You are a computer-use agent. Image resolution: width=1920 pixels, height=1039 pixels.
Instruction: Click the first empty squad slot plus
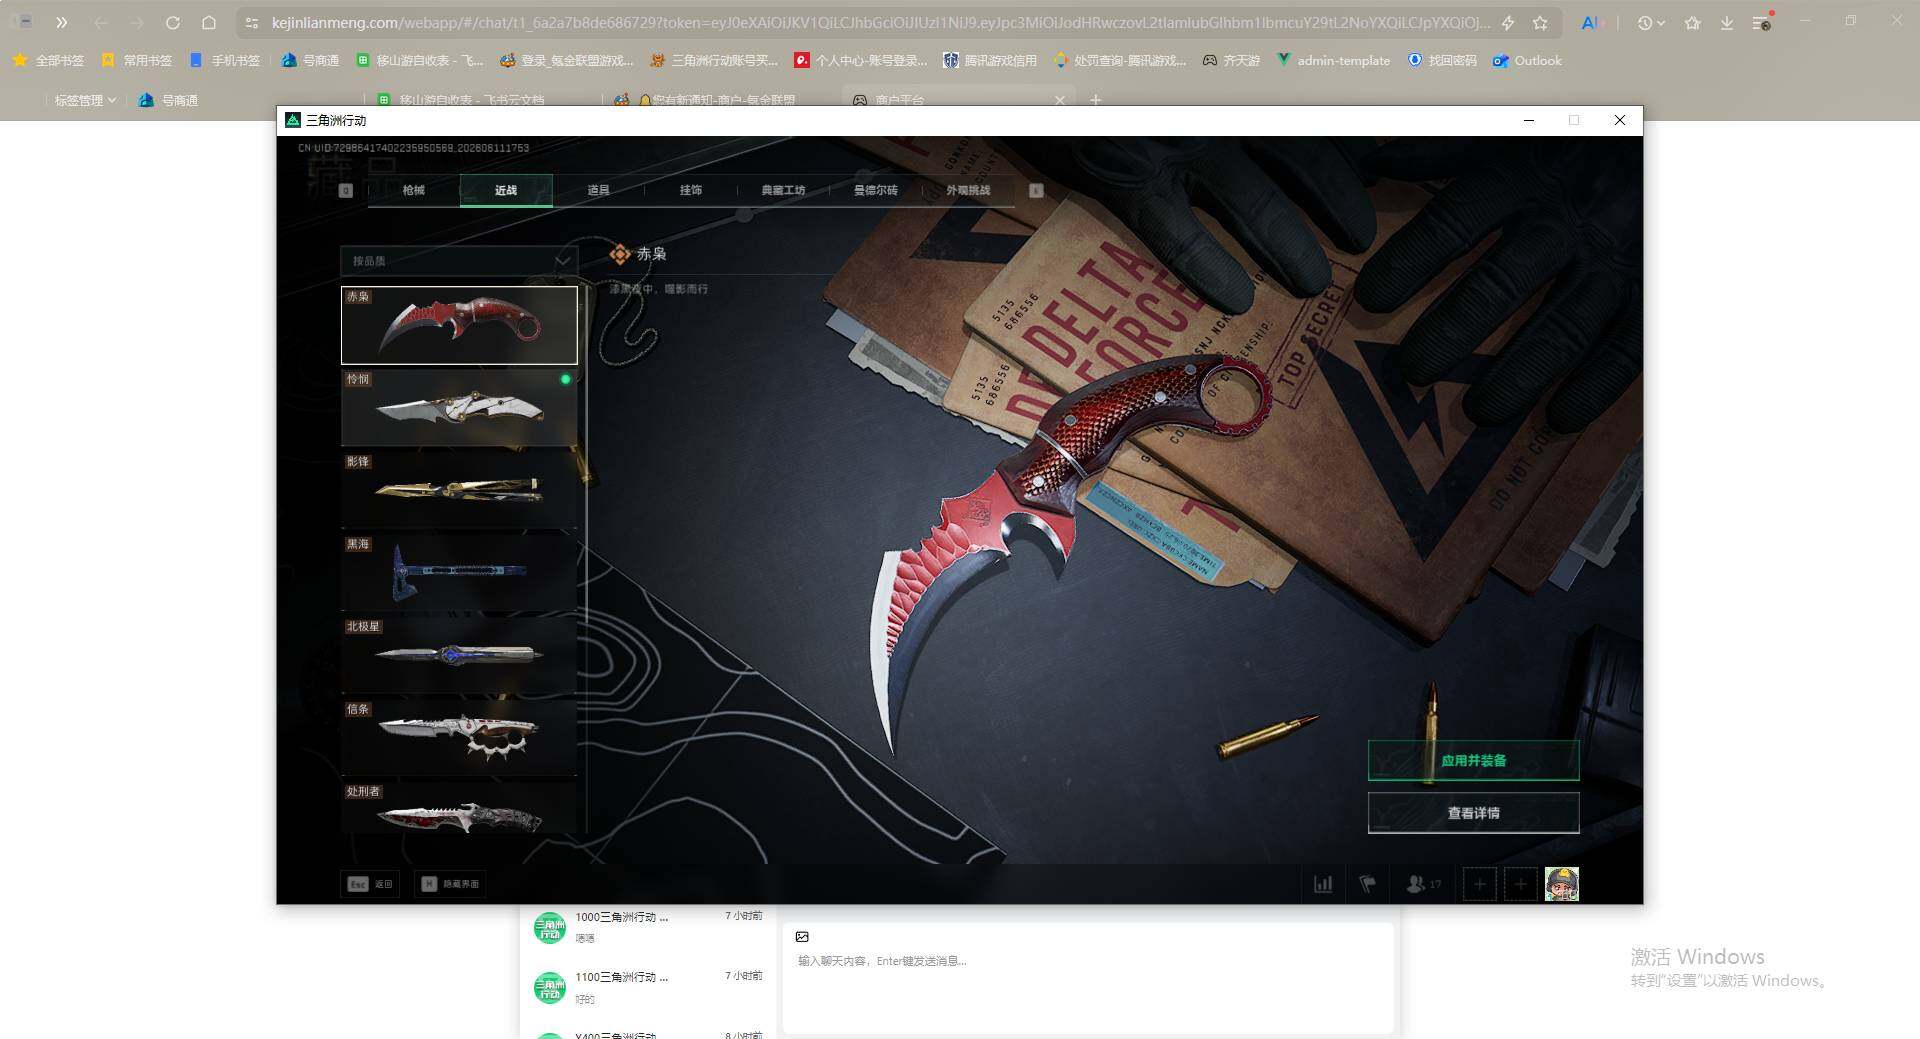(x=1480, y=884)
